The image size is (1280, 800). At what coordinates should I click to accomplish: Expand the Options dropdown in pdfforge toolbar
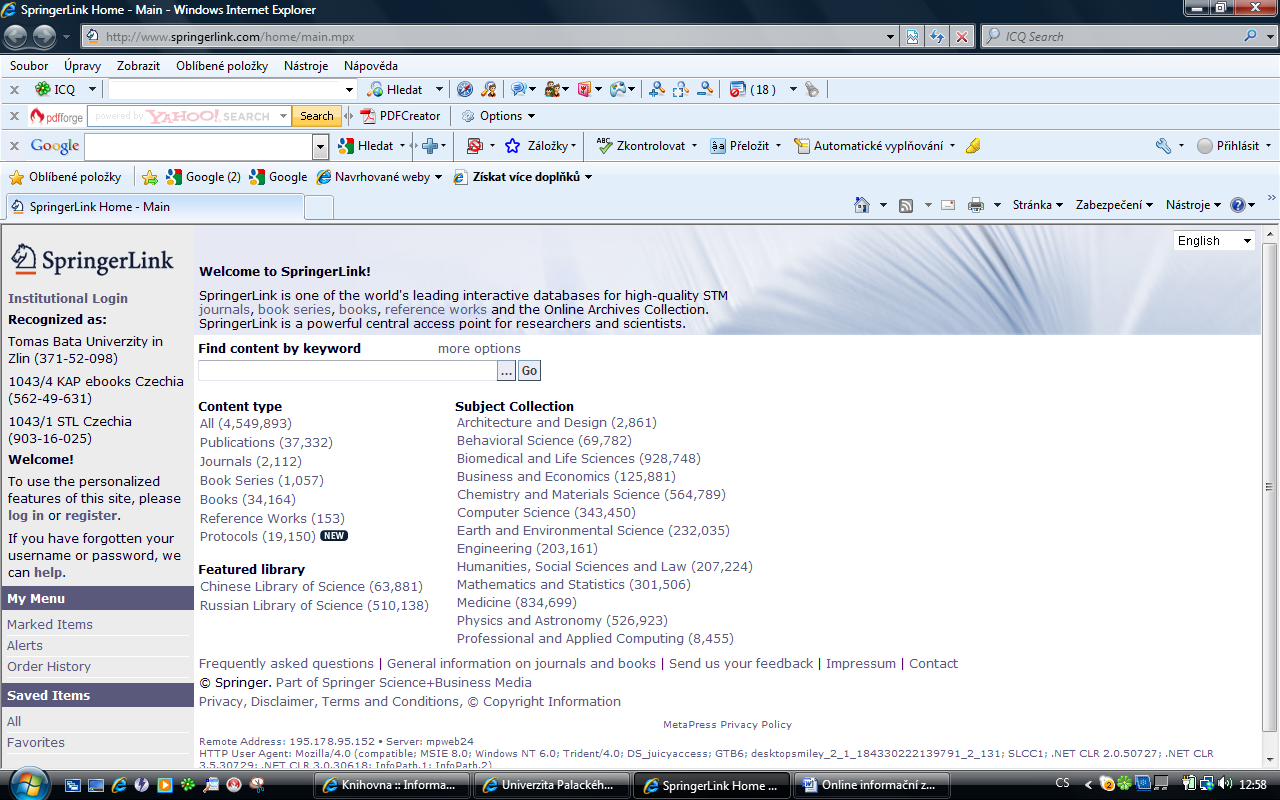531,116
